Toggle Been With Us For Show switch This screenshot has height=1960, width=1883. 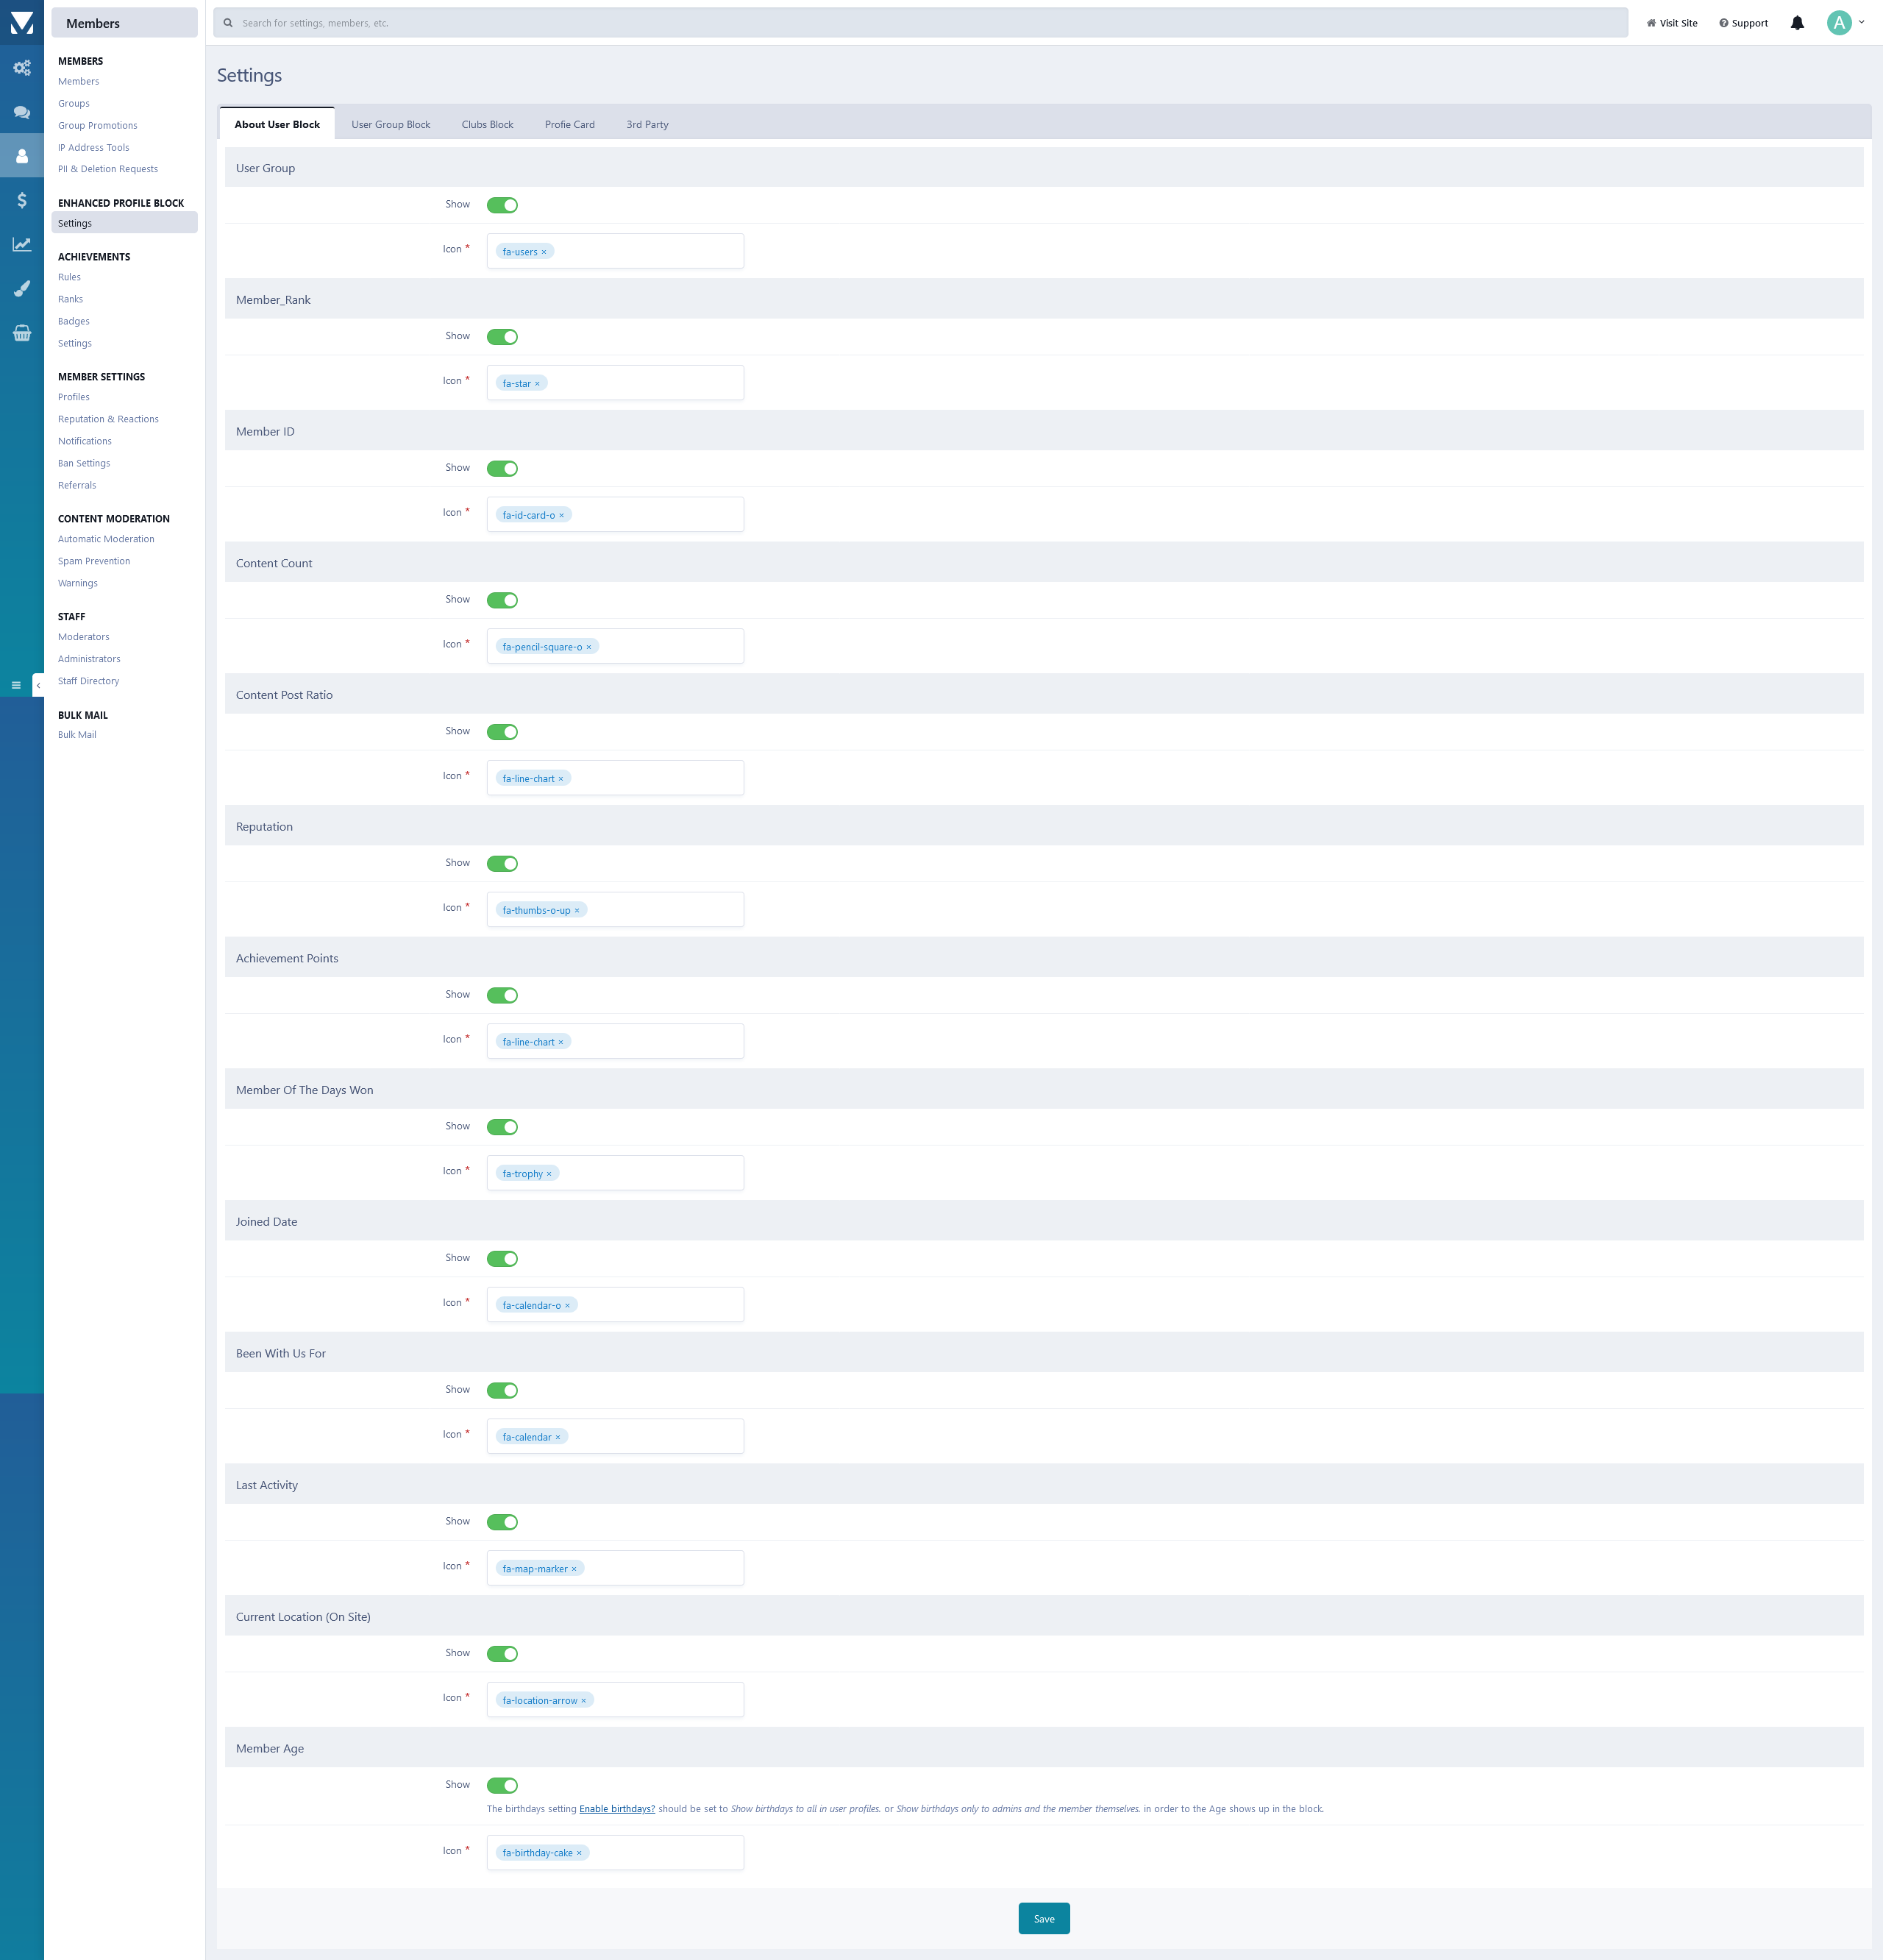502,1391
